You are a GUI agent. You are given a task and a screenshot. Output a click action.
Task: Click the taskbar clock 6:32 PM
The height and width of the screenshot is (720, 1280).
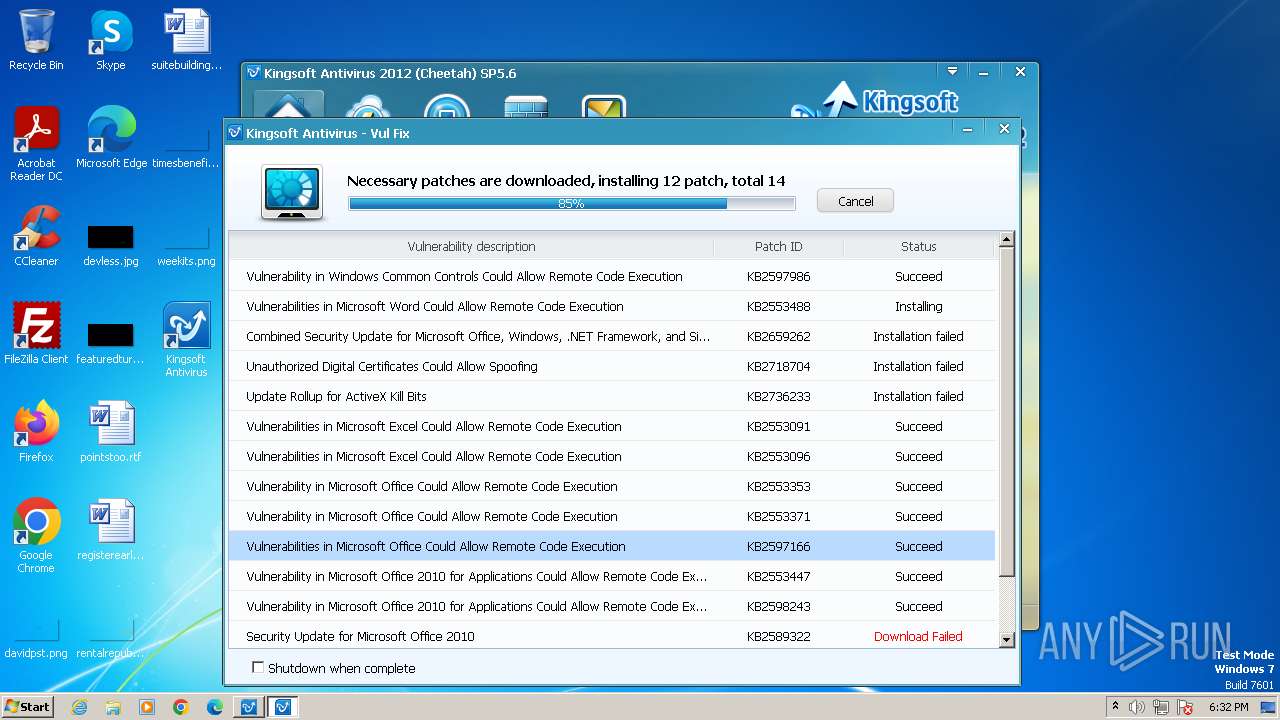click(x=1228, y=707)
